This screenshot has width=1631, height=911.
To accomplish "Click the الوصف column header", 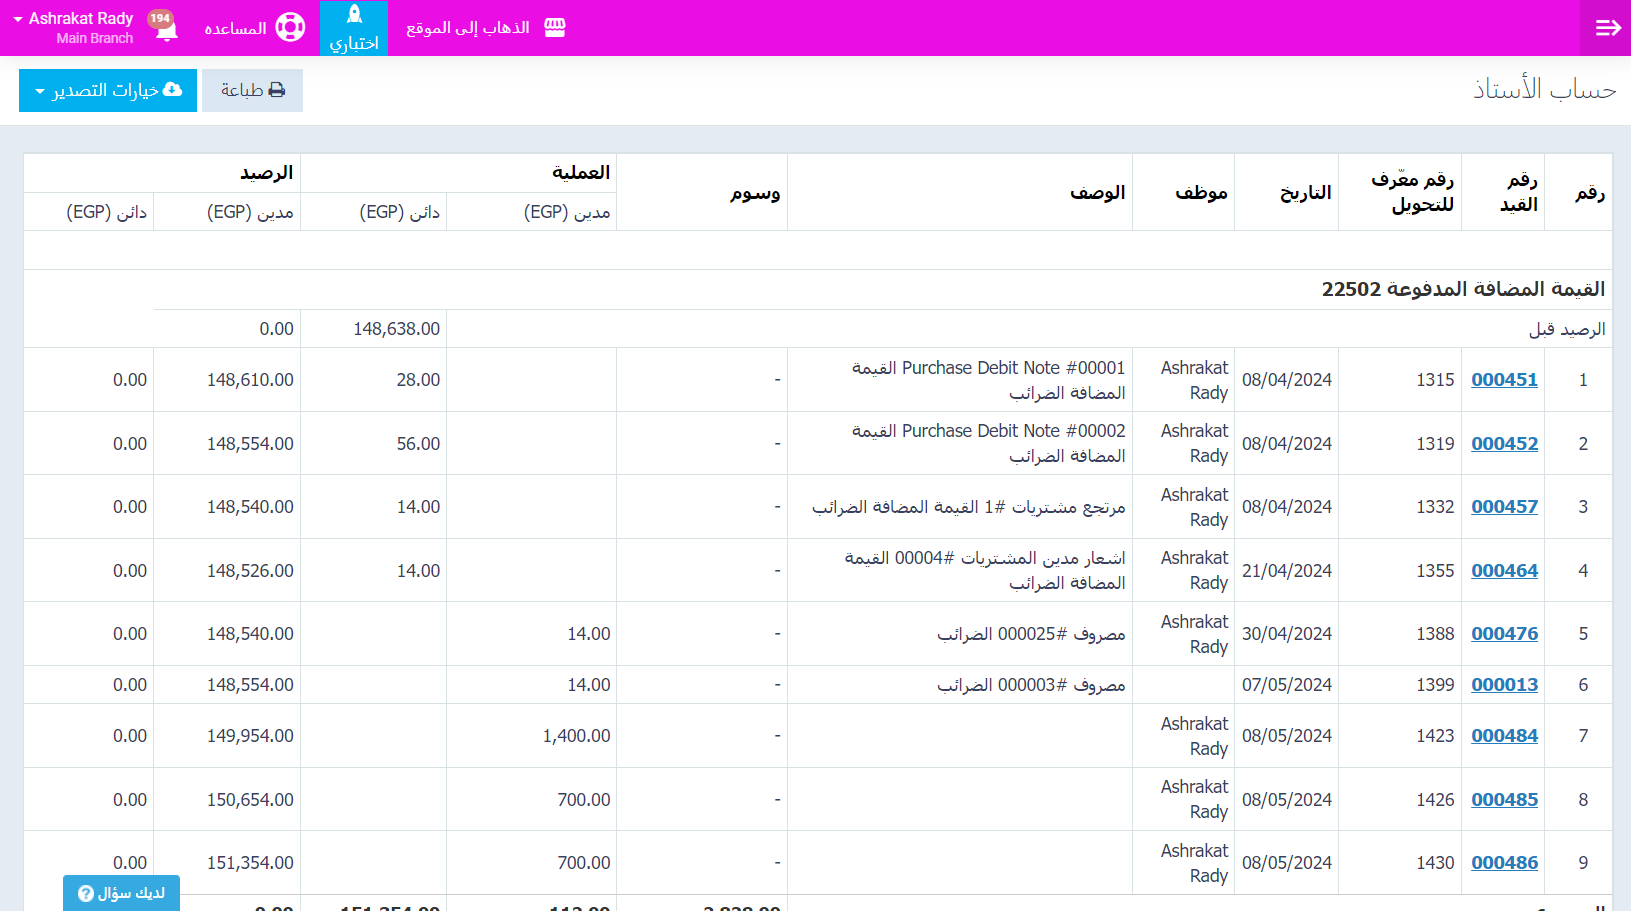I will coord(1097,192).
